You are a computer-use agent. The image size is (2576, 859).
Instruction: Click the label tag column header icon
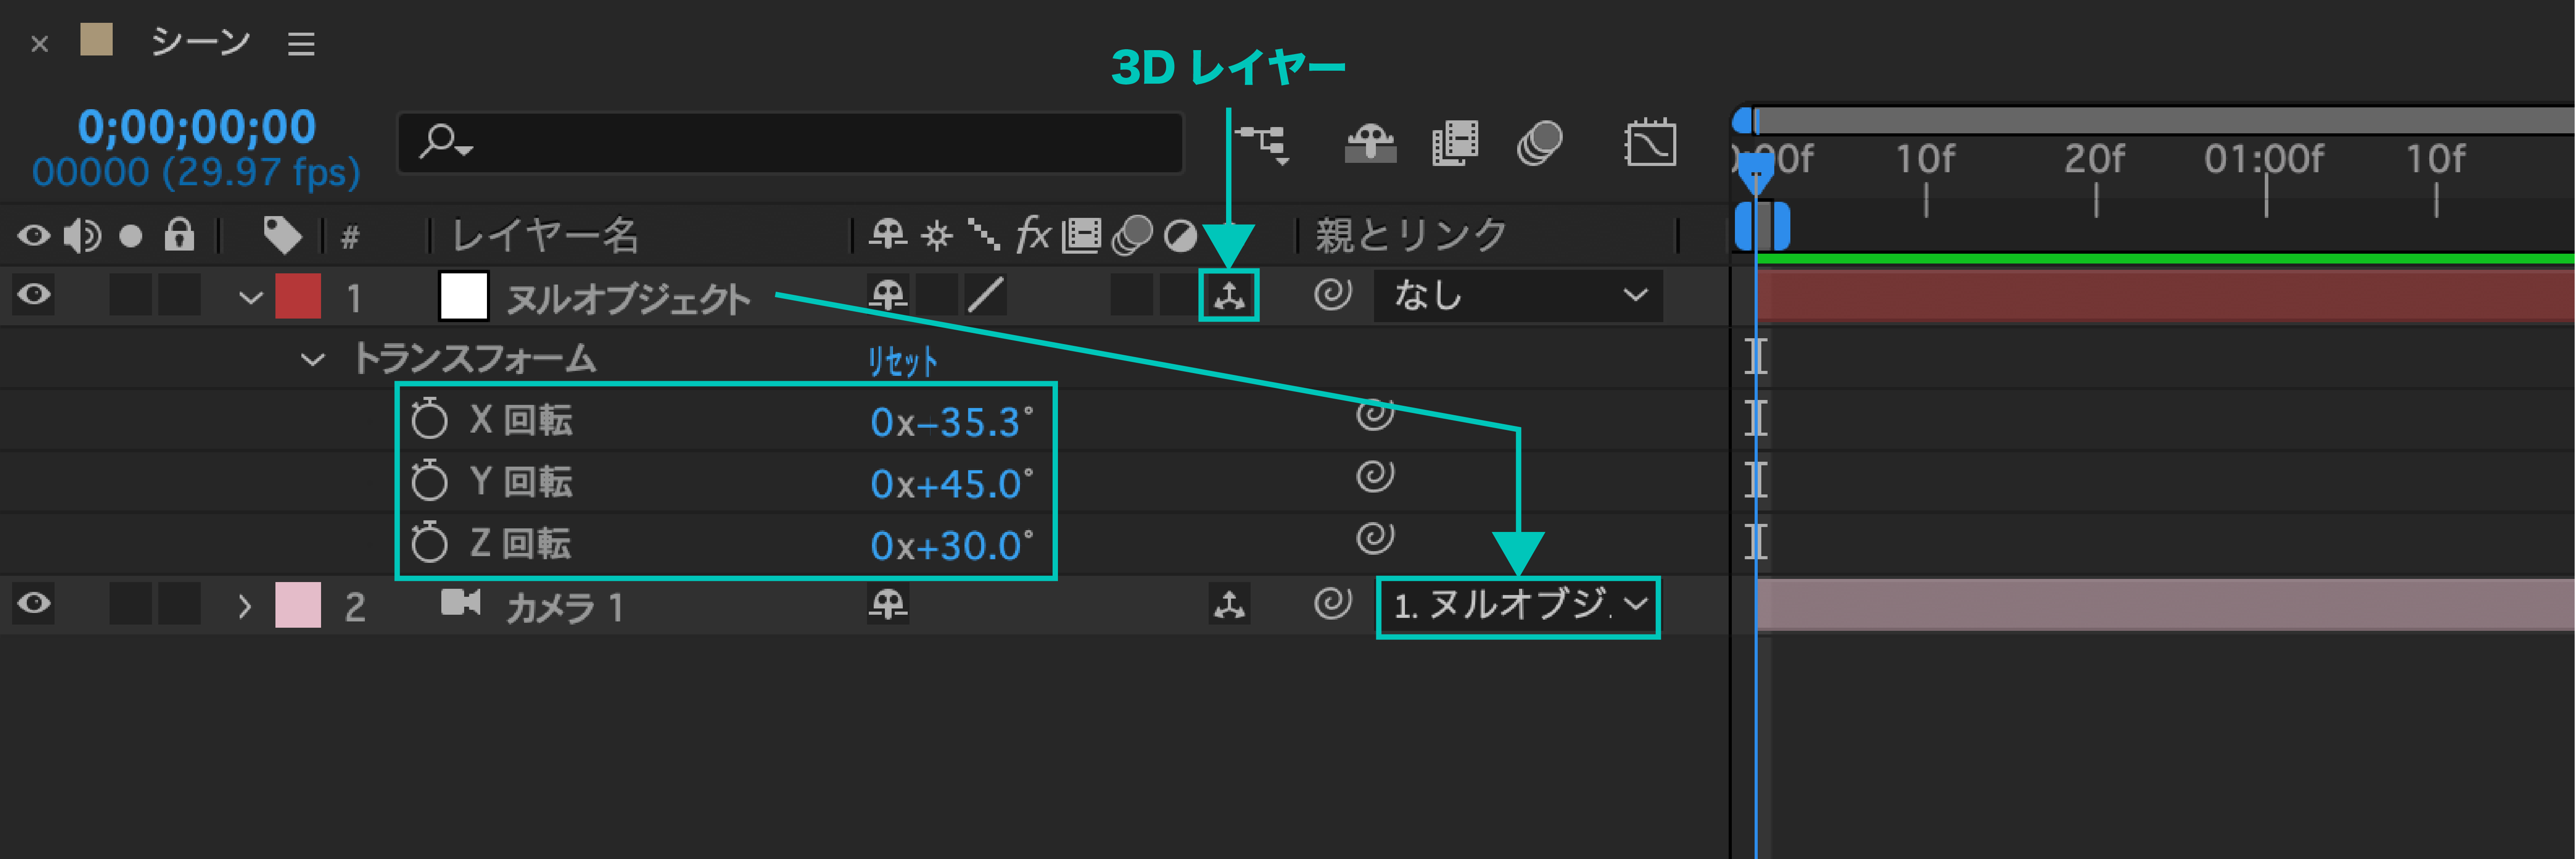[282, 236]
